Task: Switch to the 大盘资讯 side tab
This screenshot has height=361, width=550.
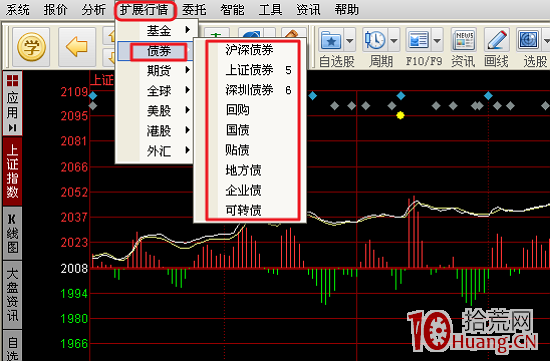Action: pos(13,295)
